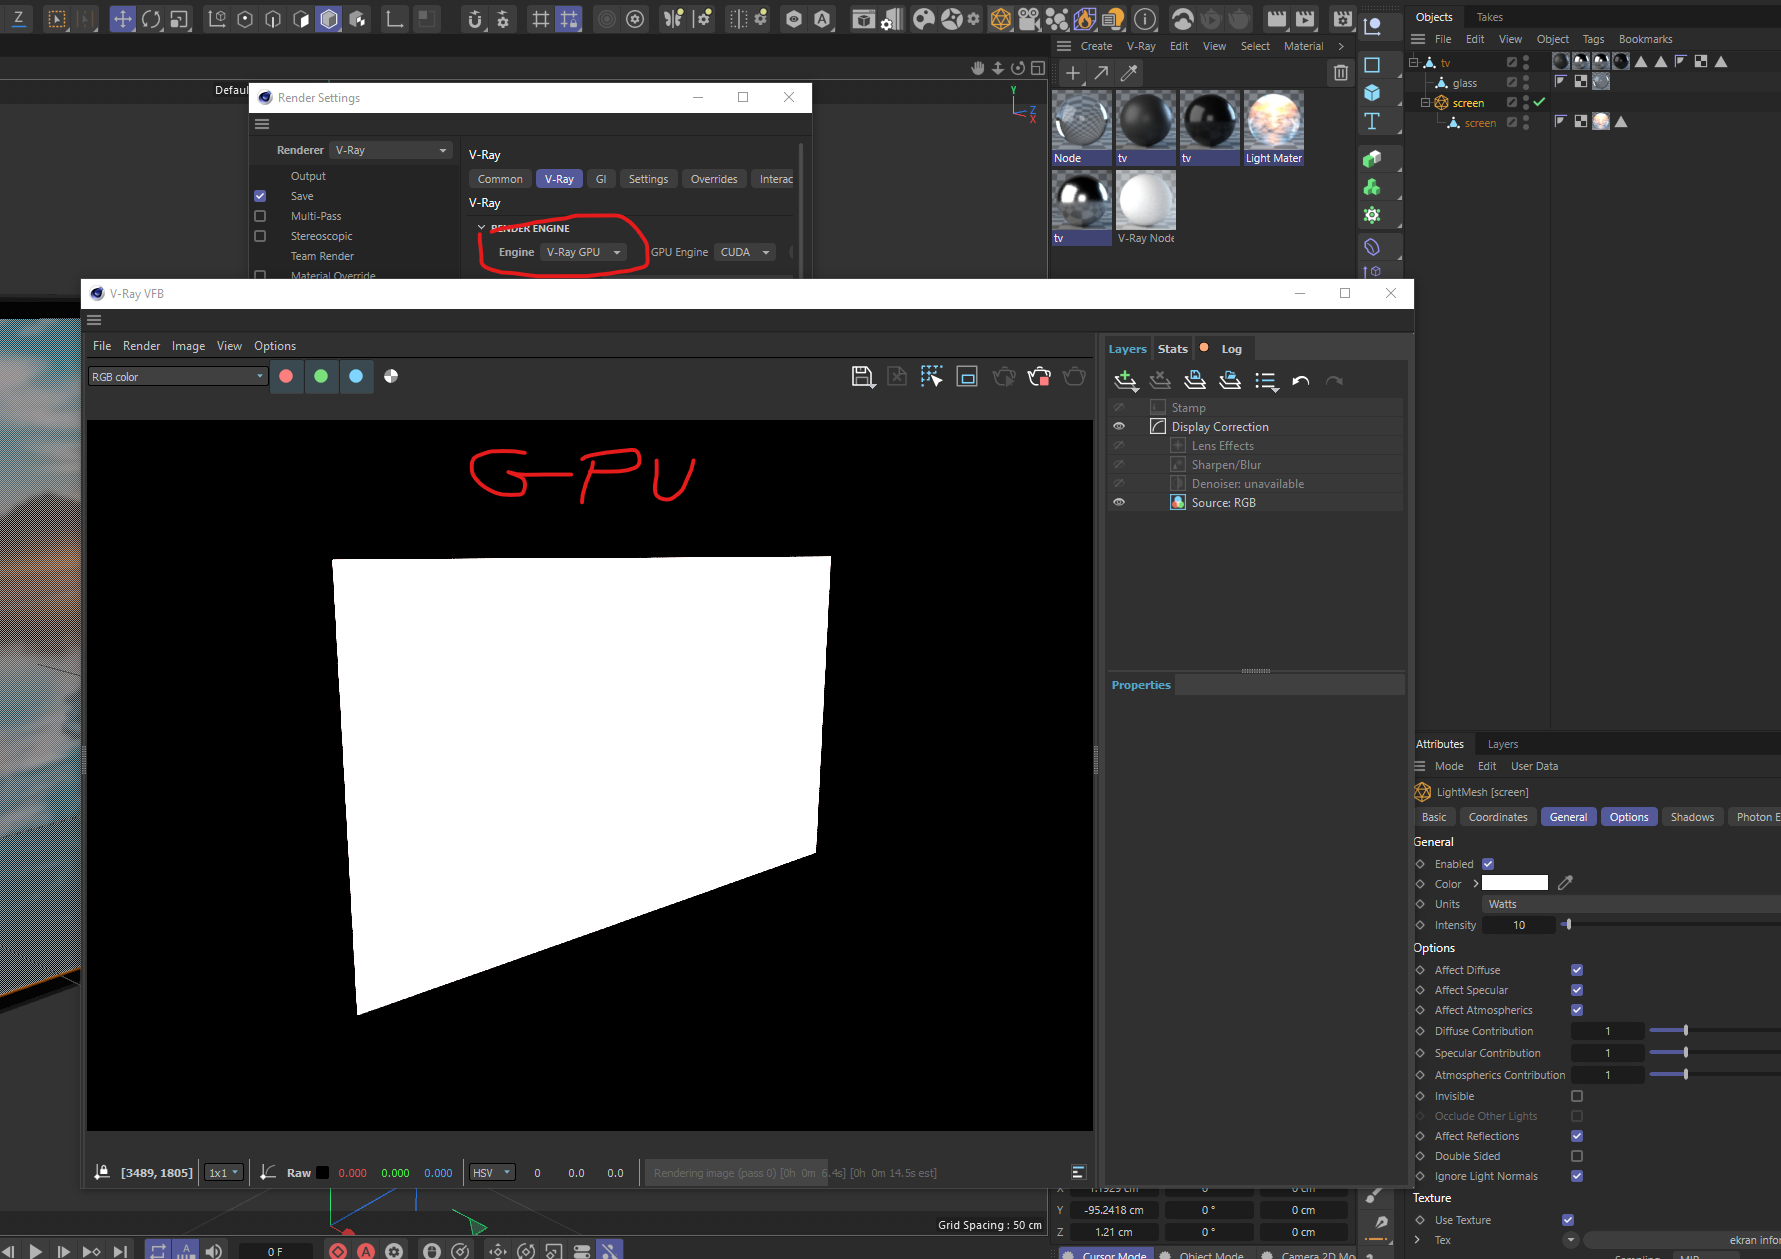Open the GPU Engine CUDA dropdown
The width and height of the screenshot is (1781, 1259).
point(746,252)
